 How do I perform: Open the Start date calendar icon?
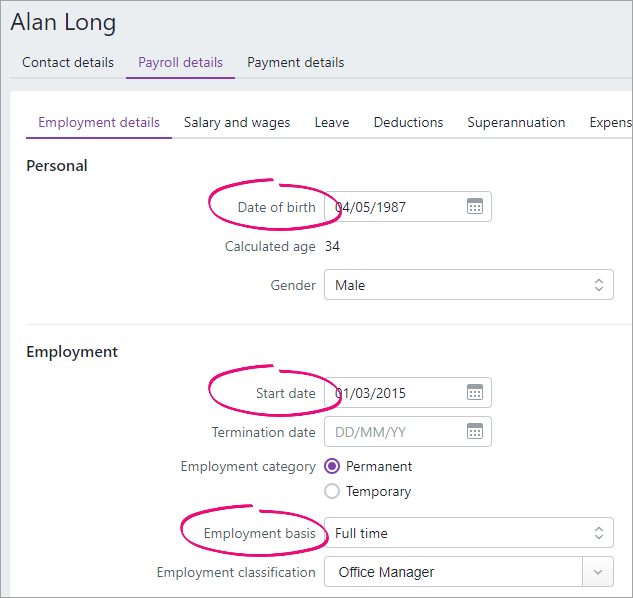tap(475, 392)
